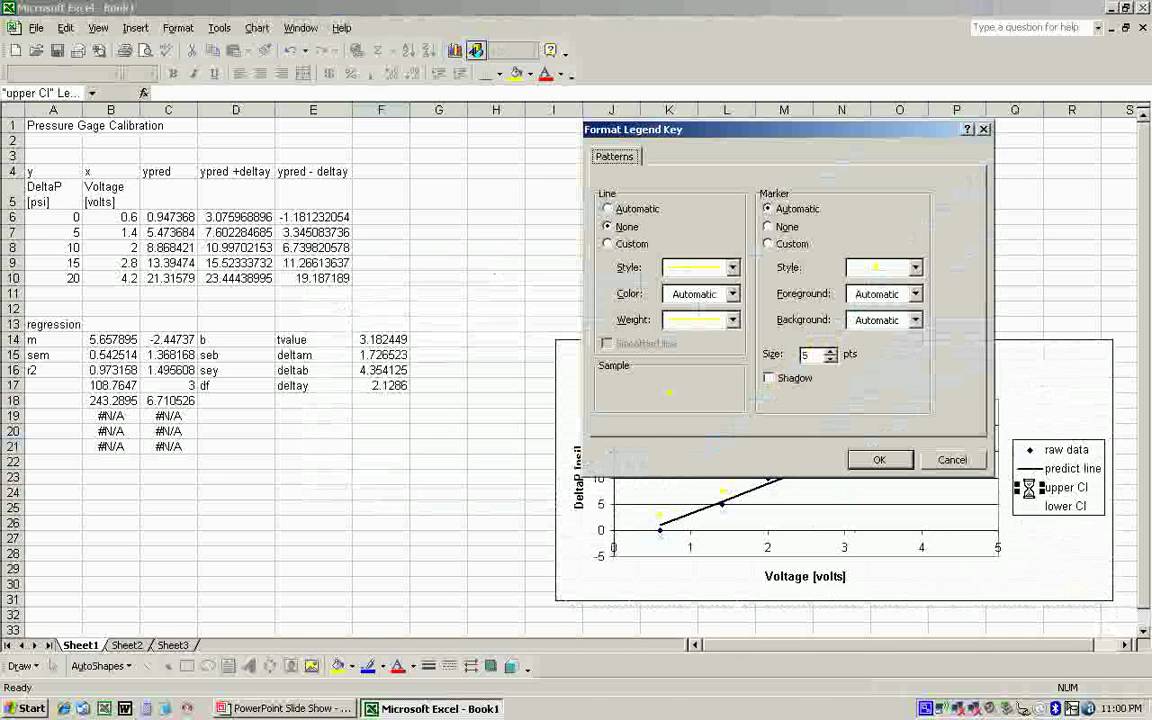The height and width of the screenshot is (720, 1152).
Task: Click the Undo arrow icon
Action: tap(291, 51)
